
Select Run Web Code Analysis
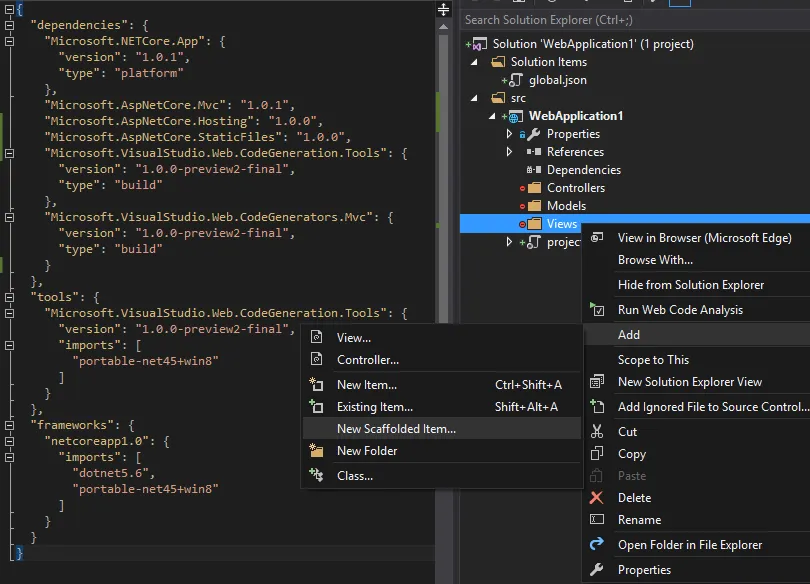point(697,310)
